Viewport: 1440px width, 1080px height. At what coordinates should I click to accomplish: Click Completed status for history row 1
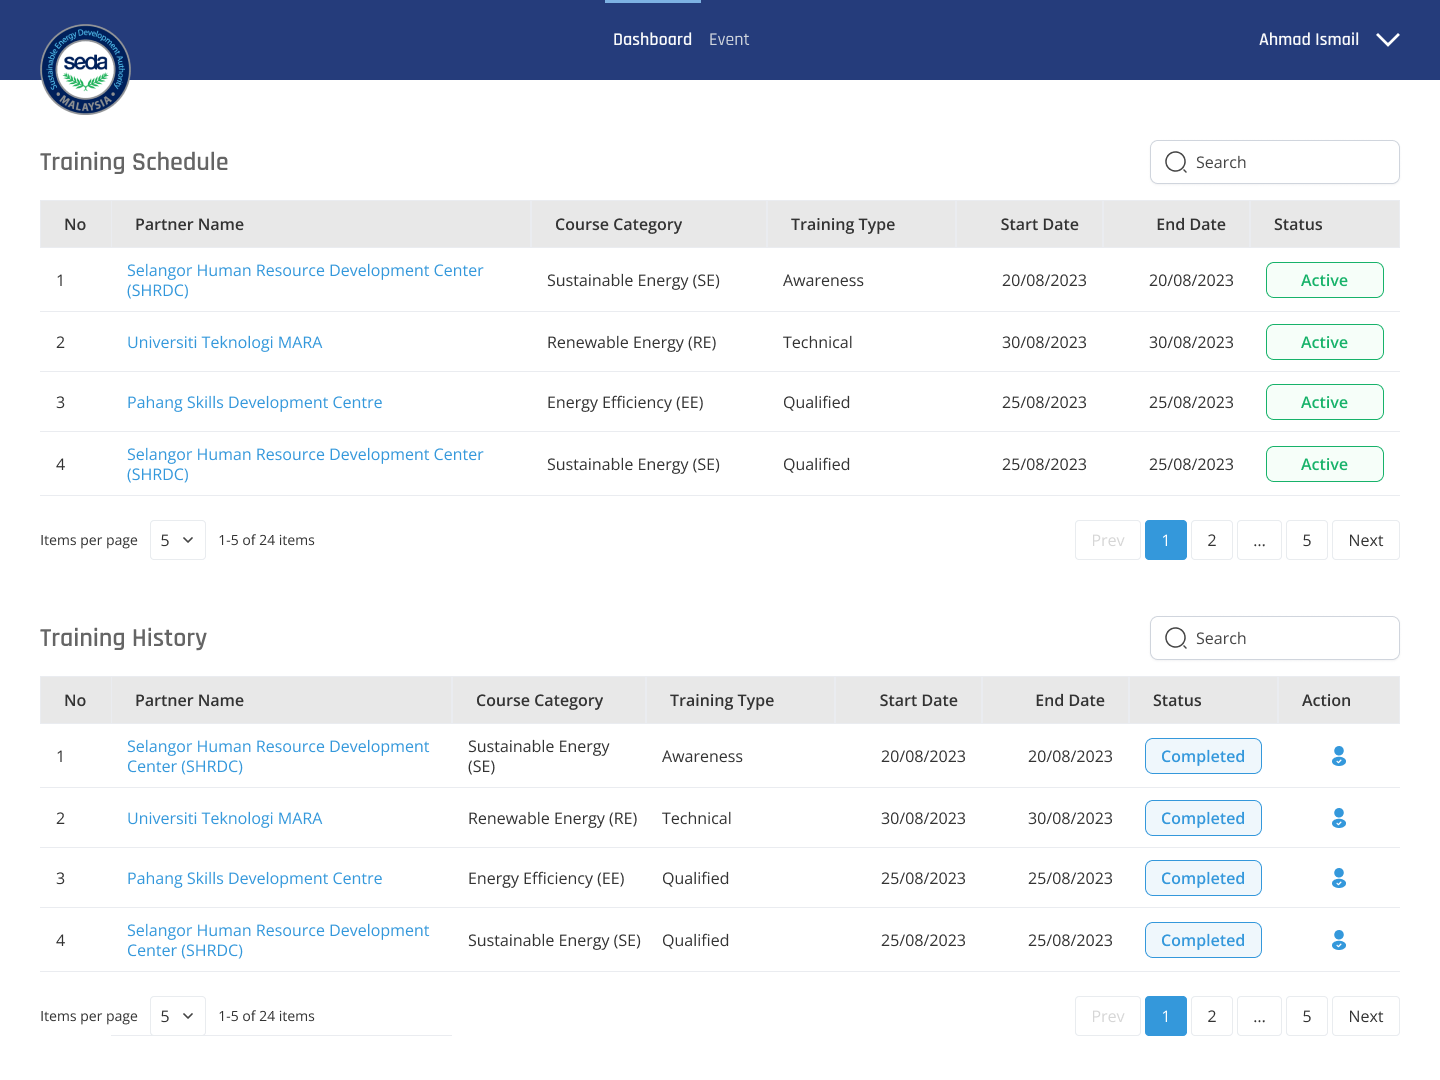tap(1203, 756)
